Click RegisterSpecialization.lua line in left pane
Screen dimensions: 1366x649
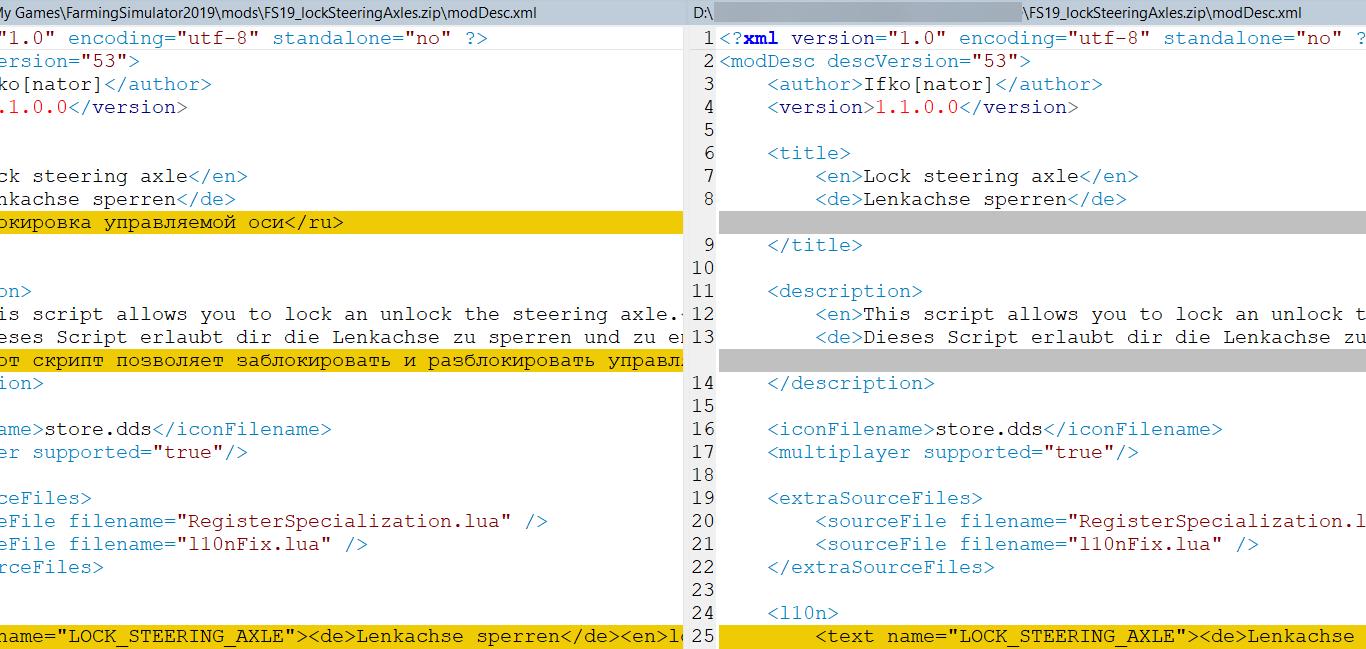tap(273, 521)
